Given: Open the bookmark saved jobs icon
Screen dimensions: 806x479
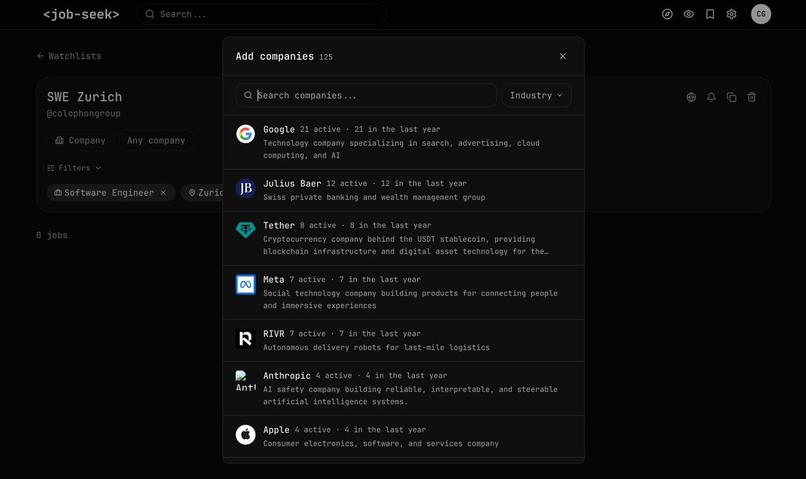Looking at the screenshot, I should [710, 14].
